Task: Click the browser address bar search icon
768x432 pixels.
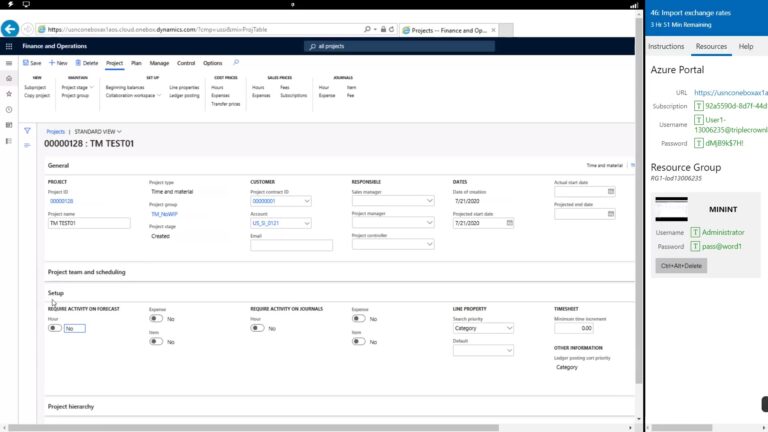Action: click(x=367, y=29)
